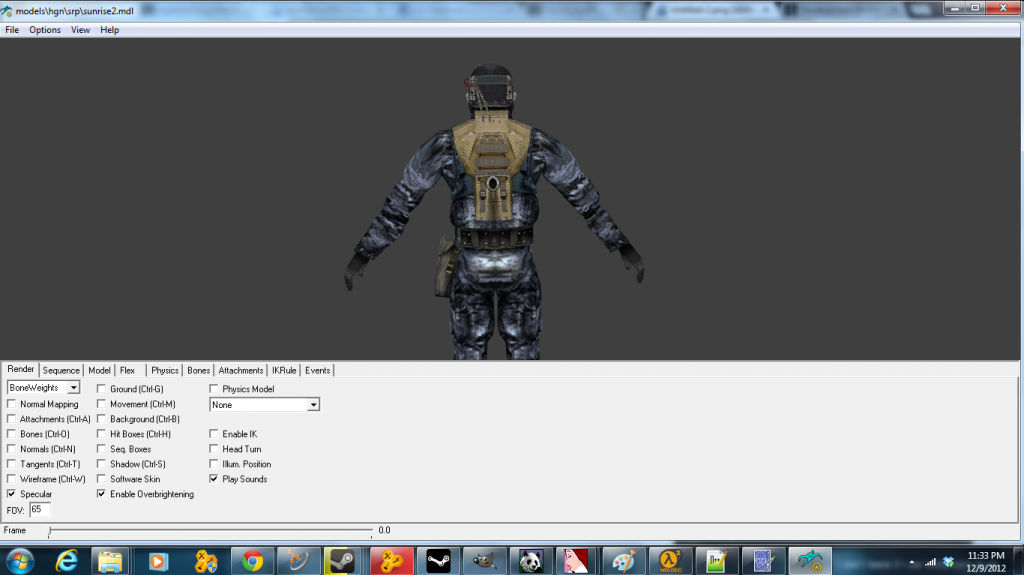Enable Wireframe (Ctrl-W) rendering
Screen dimensions: 1024x575
[11, 479]
